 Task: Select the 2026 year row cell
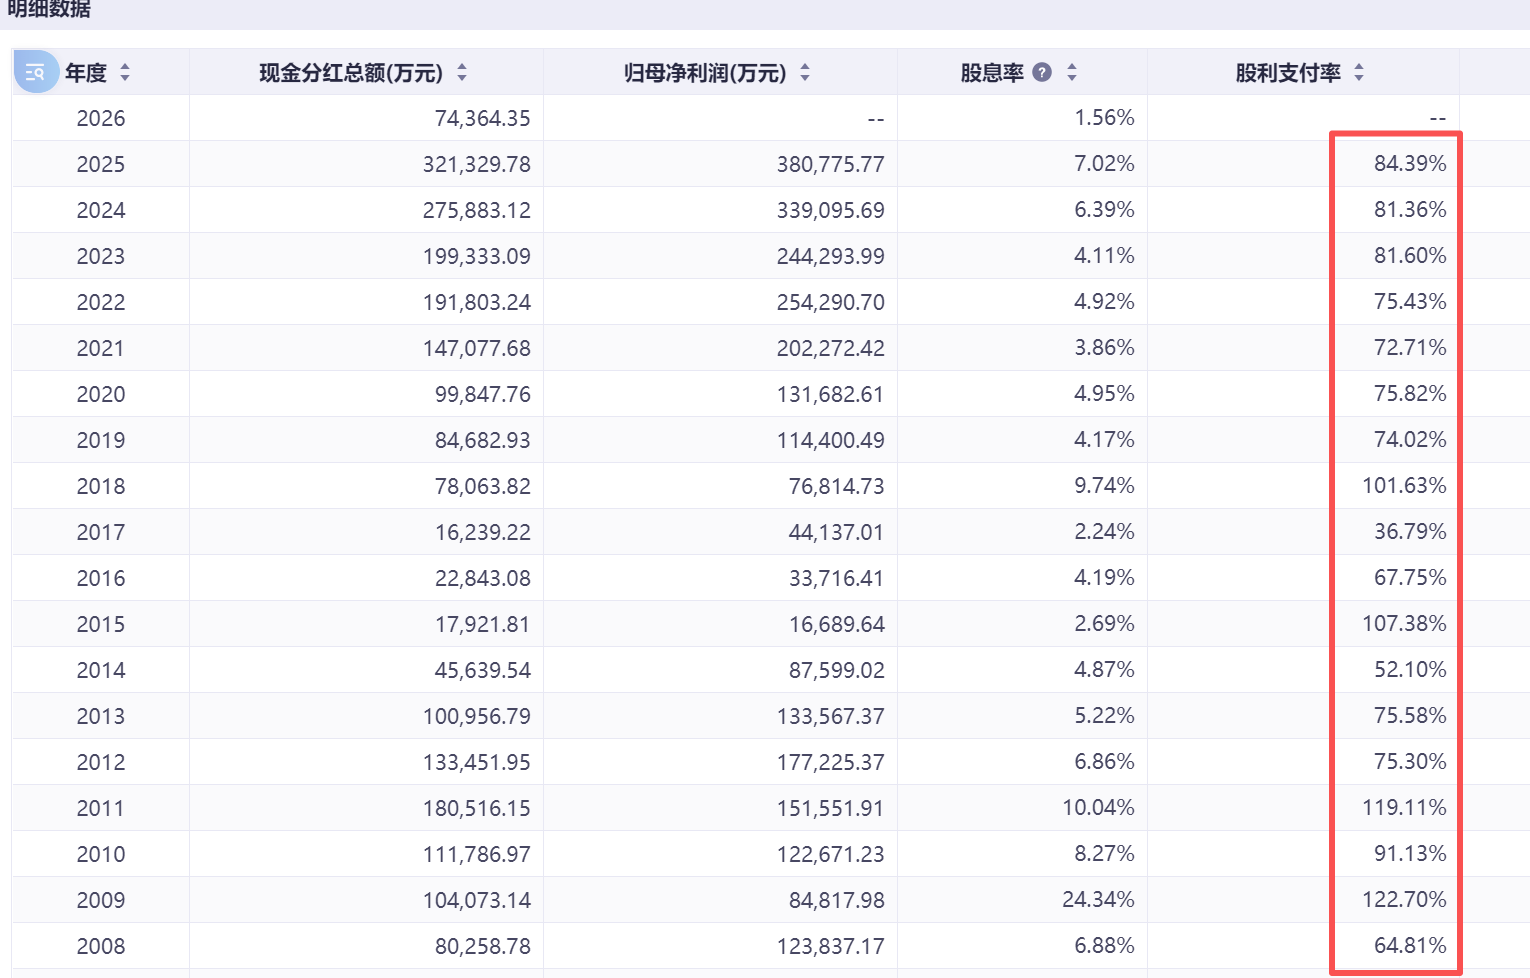(101, 118)
